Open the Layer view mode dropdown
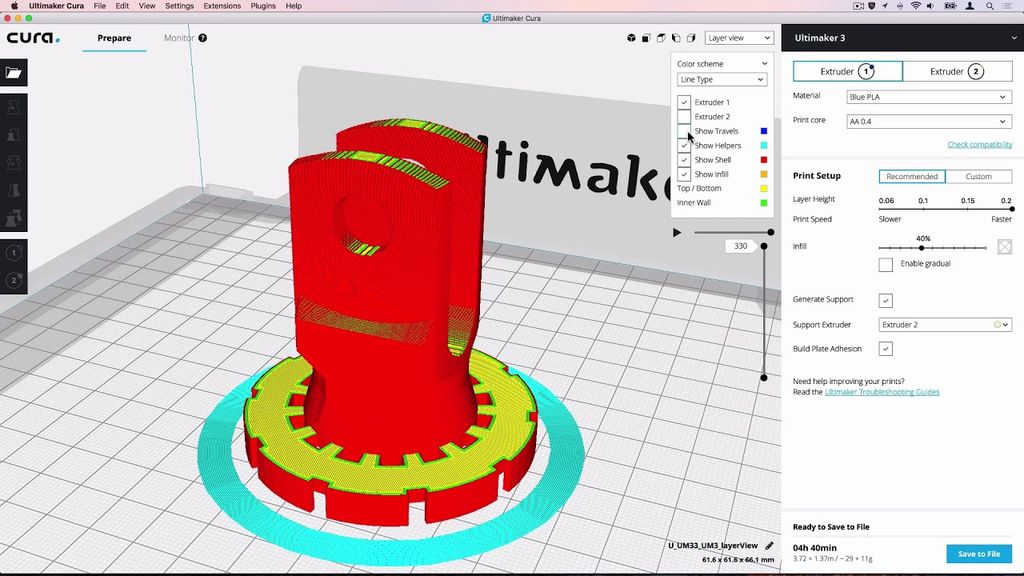This screenshot has width=1024, height=576. [x=739, y=38]
